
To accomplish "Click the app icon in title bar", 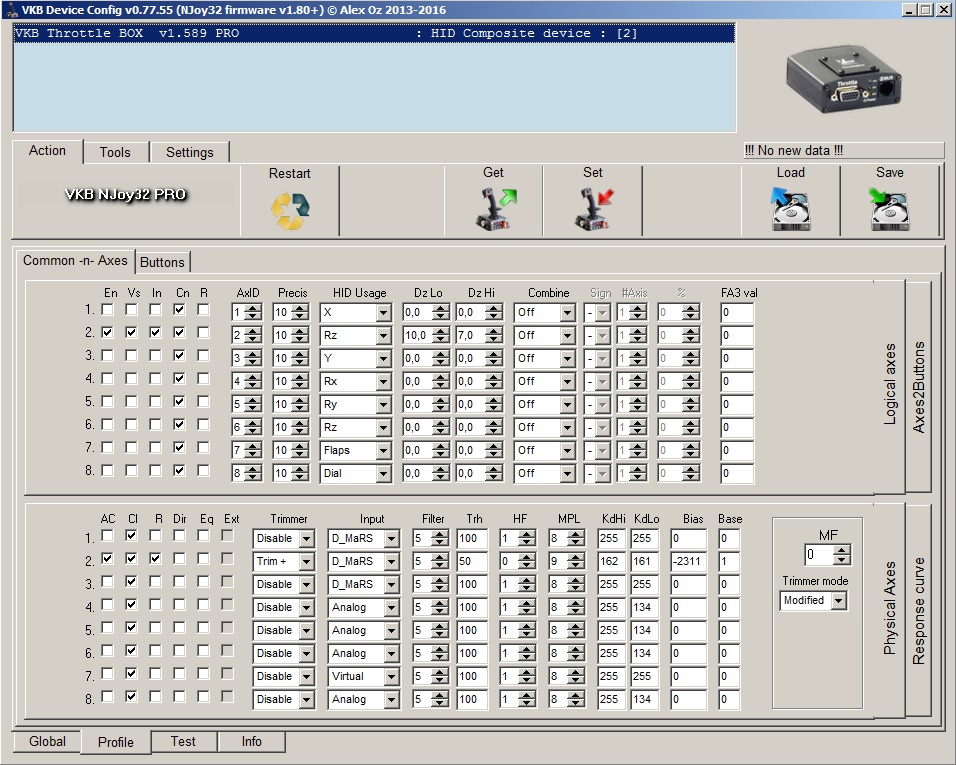I will pos(10,9).
